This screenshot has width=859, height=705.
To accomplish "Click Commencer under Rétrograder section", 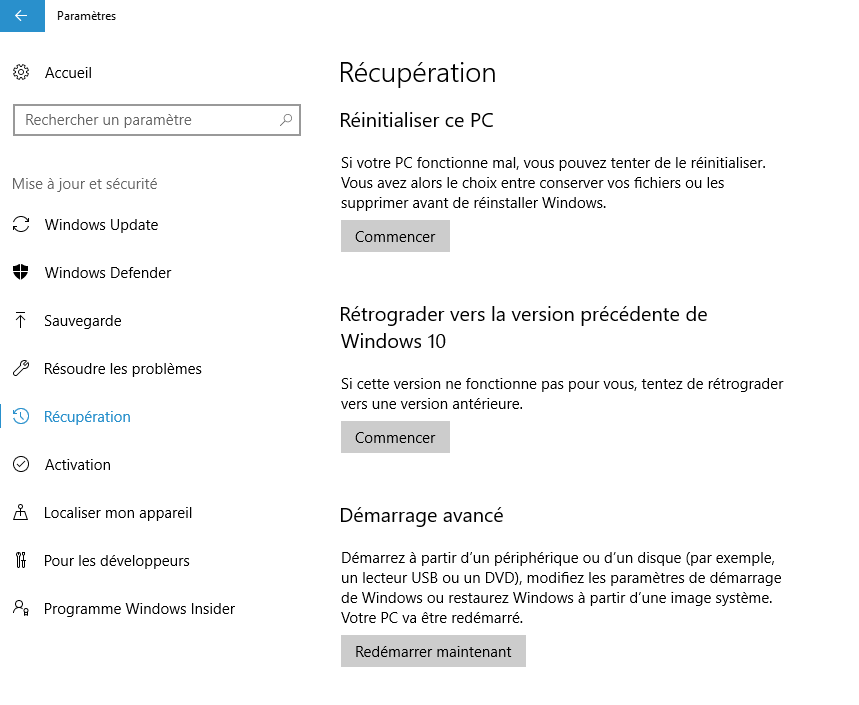I will (x=395, y=437).
